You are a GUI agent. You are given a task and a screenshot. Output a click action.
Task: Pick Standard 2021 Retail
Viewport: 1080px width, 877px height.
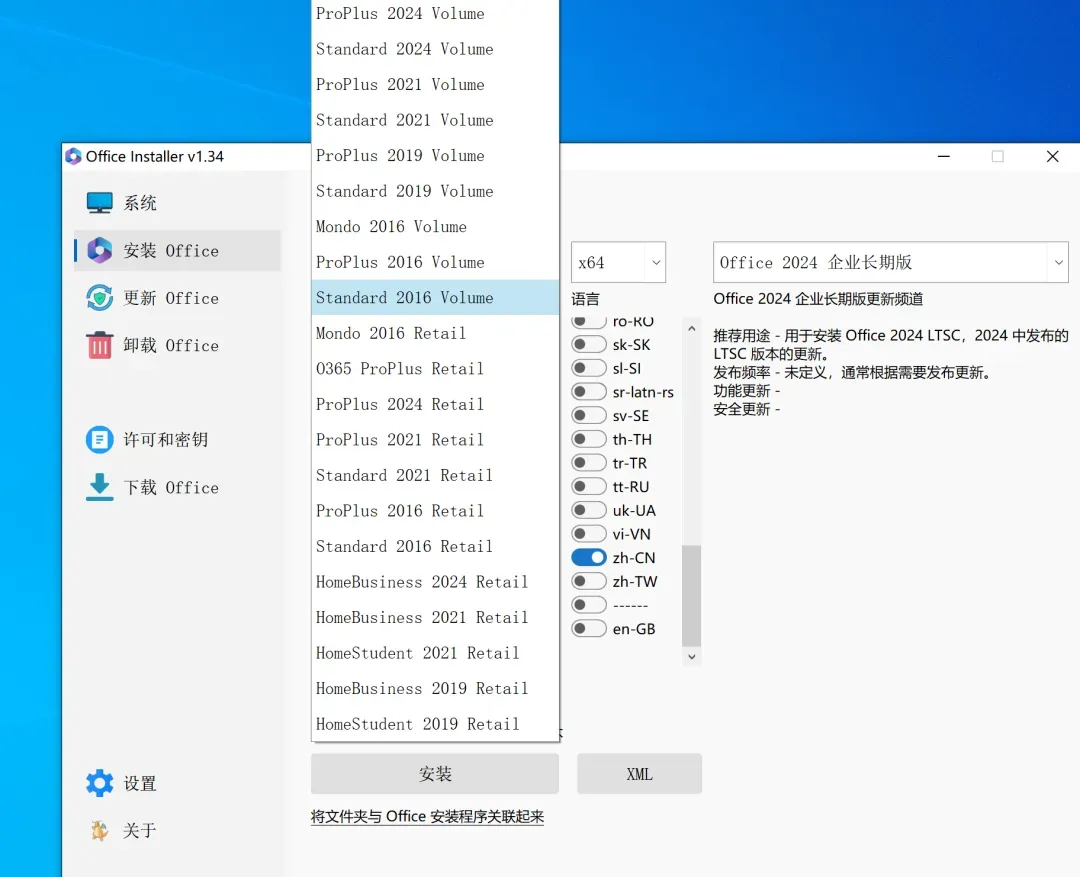click(x=435, y=475)
